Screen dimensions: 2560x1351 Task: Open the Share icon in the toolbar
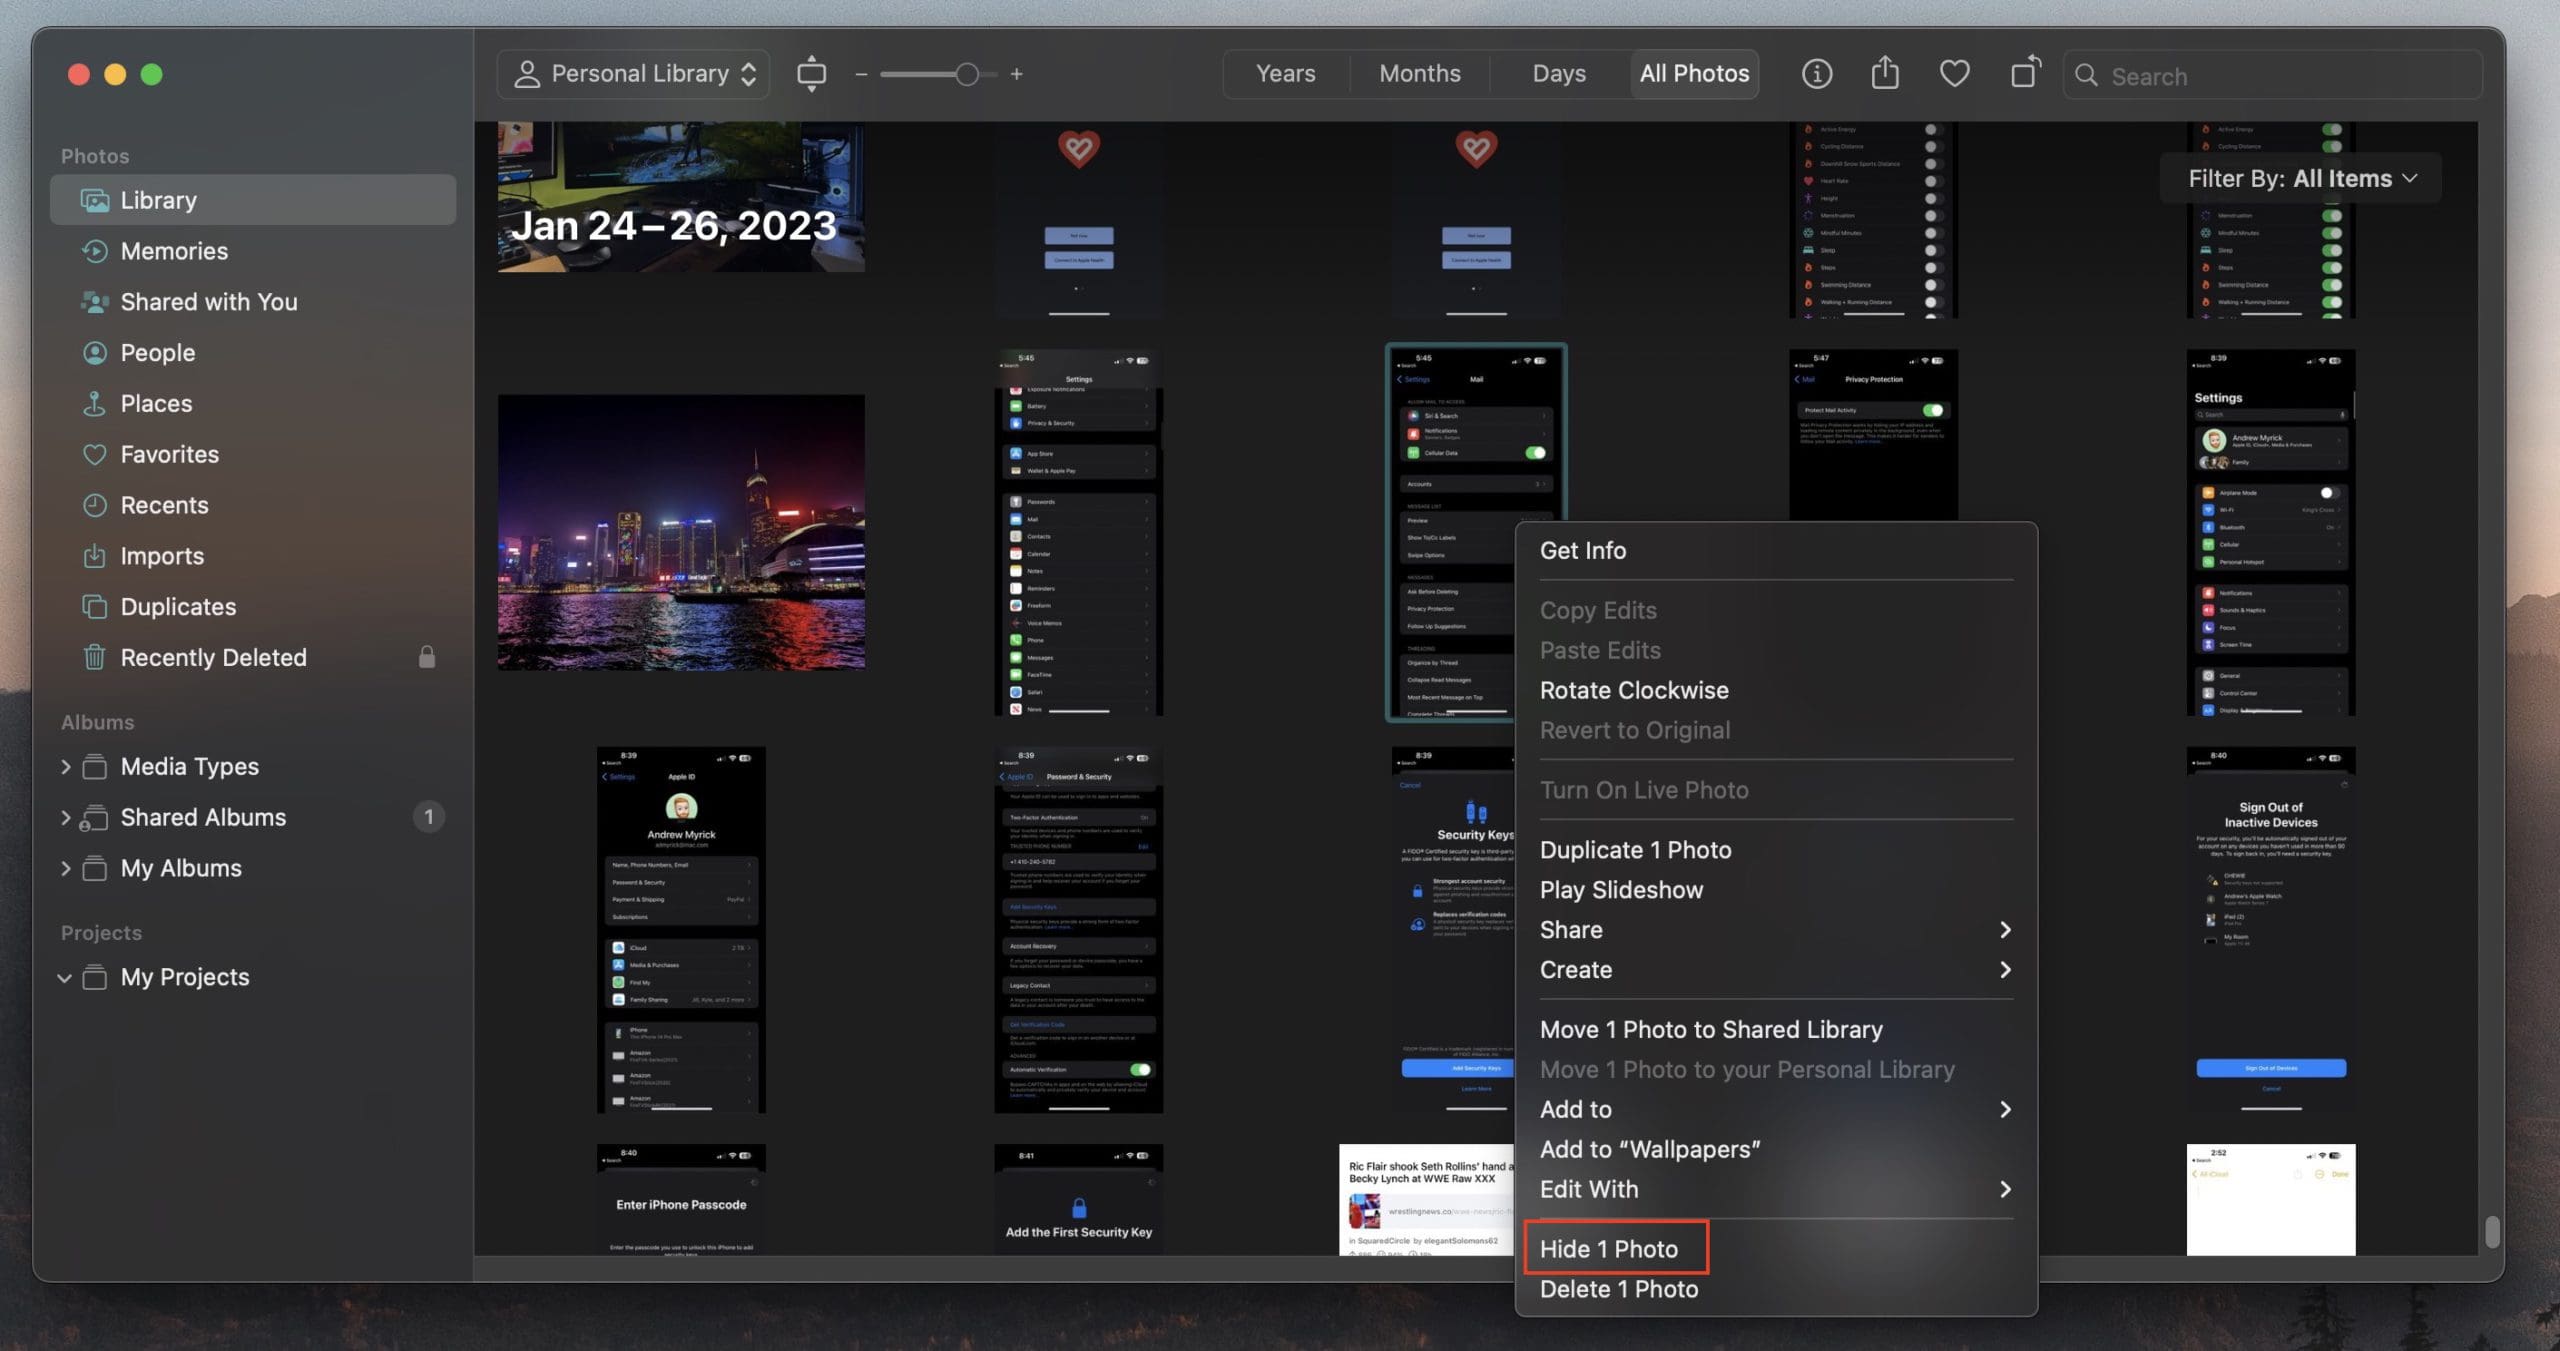coord(1885,73)
